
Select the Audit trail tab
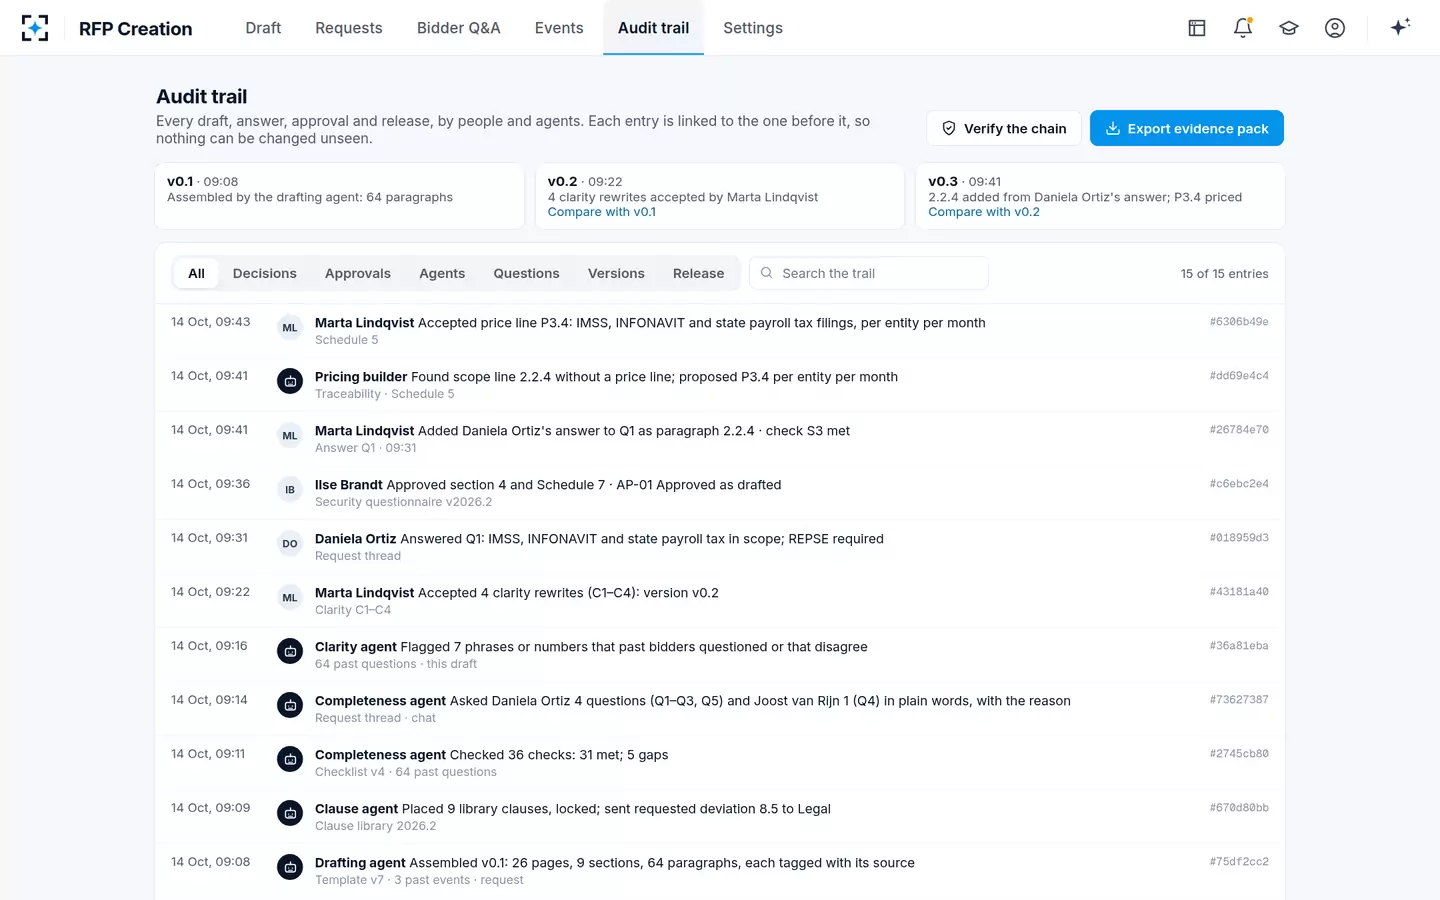653,28
